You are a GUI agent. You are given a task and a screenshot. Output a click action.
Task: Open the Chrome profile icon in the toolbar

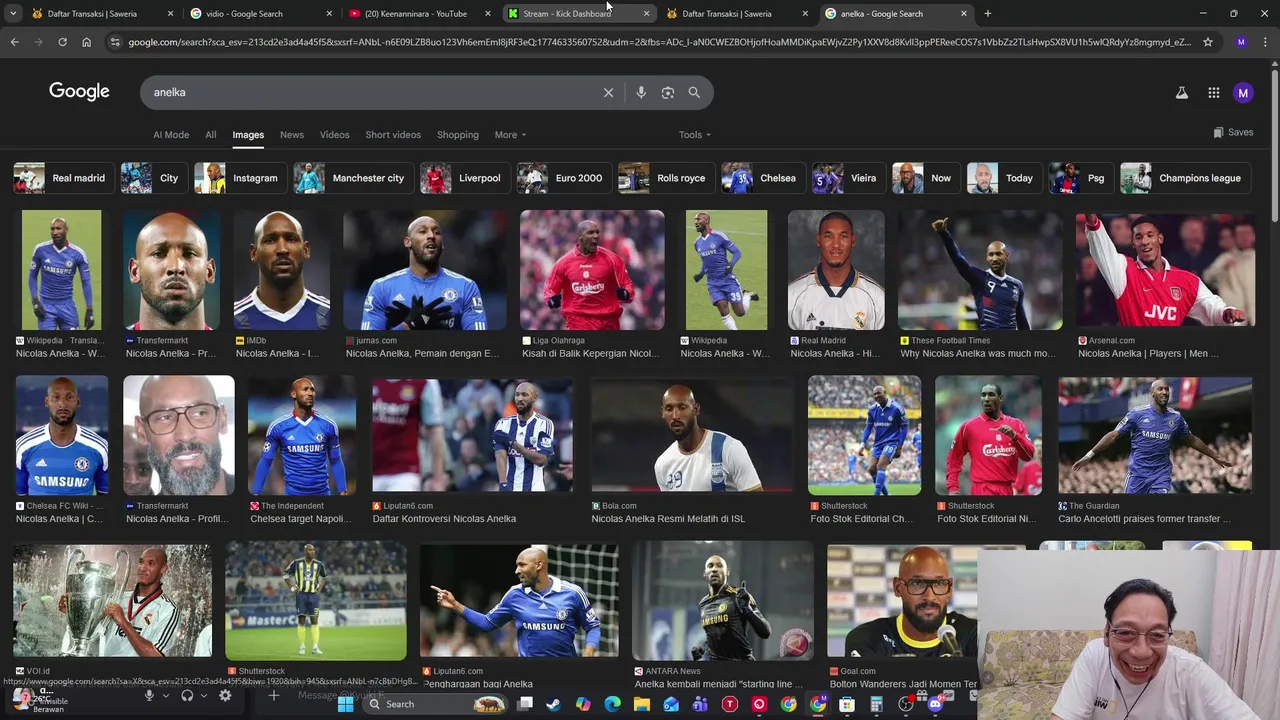[1241, 42]
